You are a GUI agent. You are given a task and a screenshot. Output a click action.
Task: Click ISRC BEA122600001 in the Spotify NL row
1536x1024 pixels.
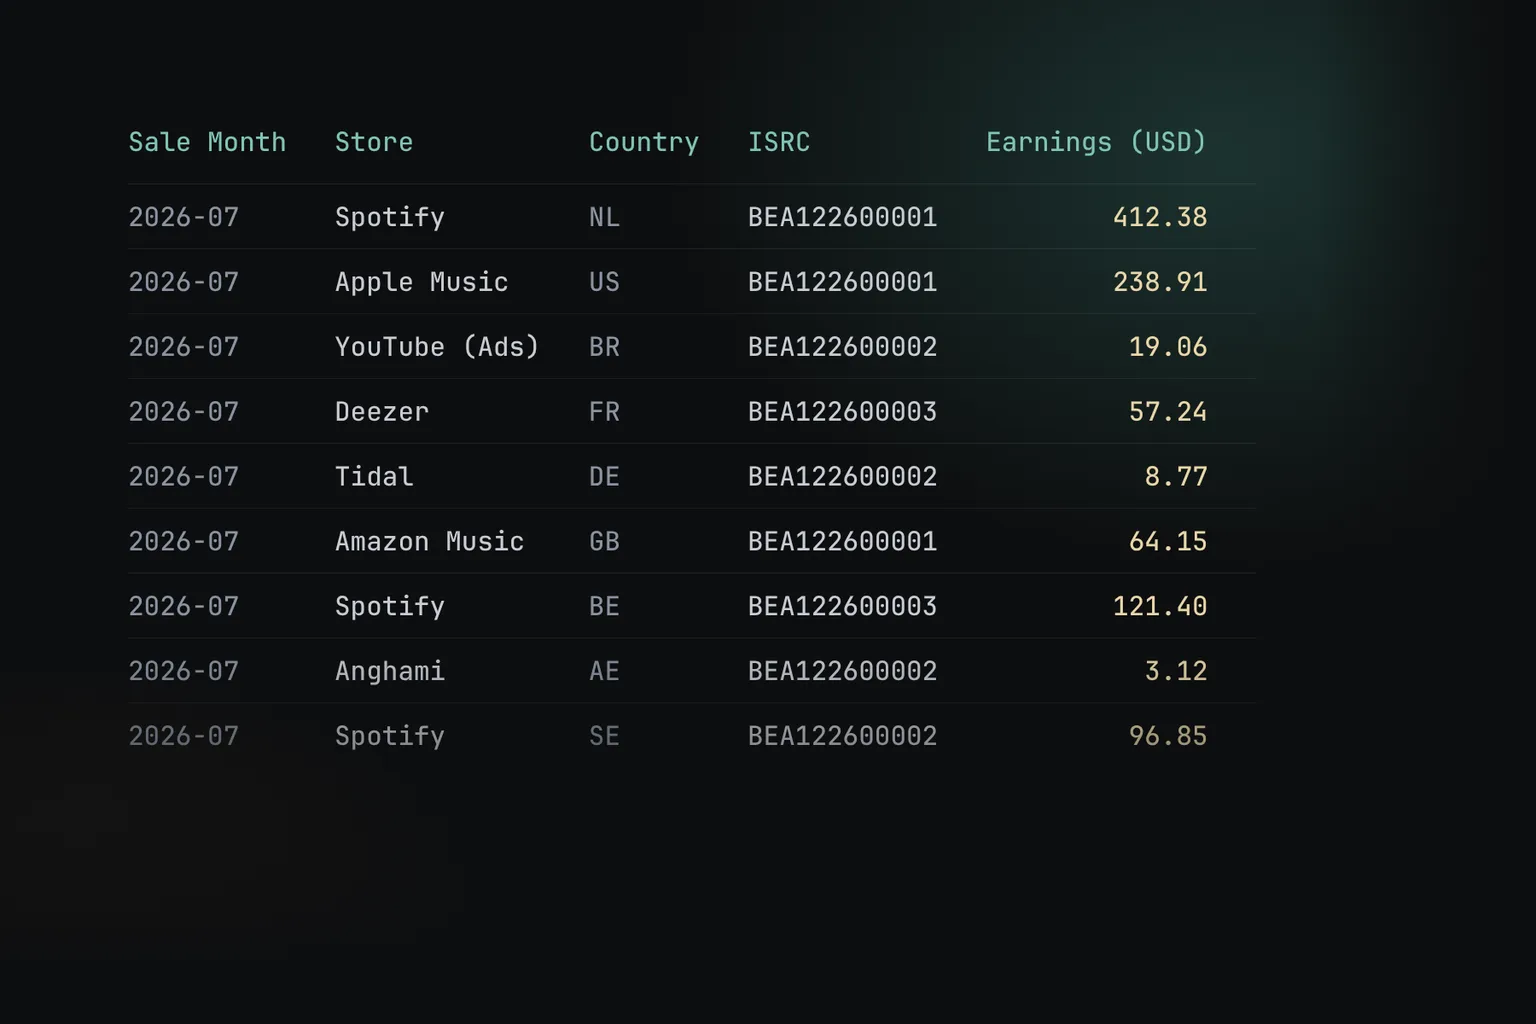click(x=842, y=217)
